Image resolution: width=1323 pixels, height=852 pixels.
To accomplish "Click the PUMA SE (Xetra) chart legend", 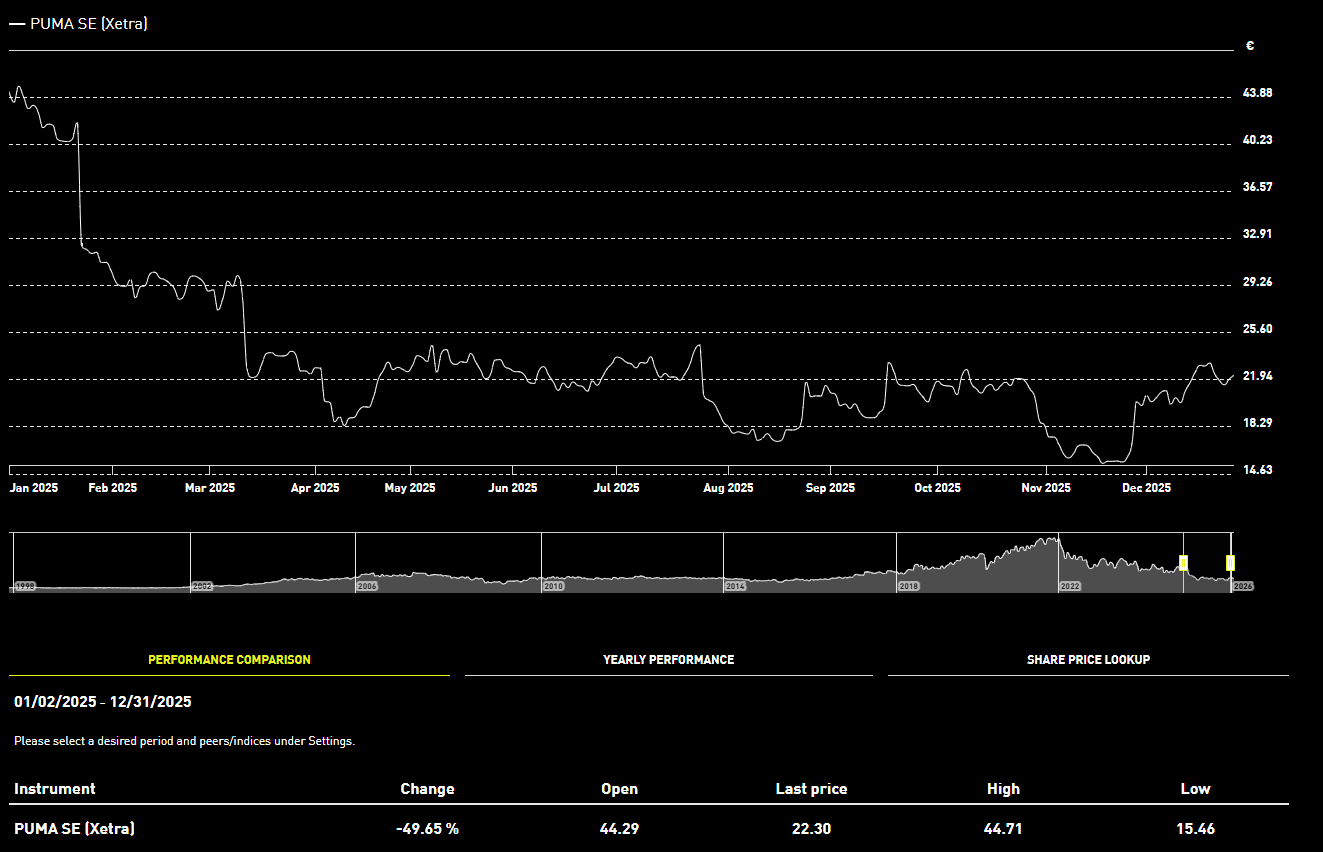I will pos(78,23).
